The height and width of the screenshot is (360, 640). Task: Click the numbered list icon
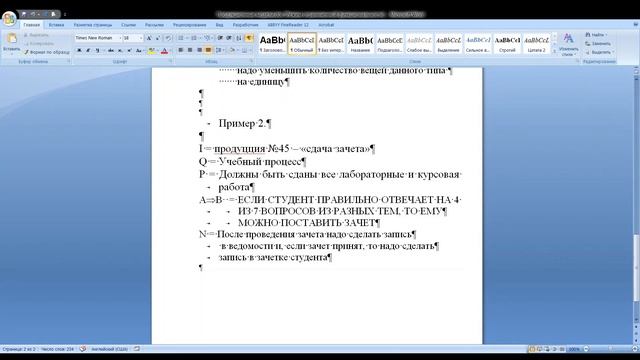[x=194, y=38]
